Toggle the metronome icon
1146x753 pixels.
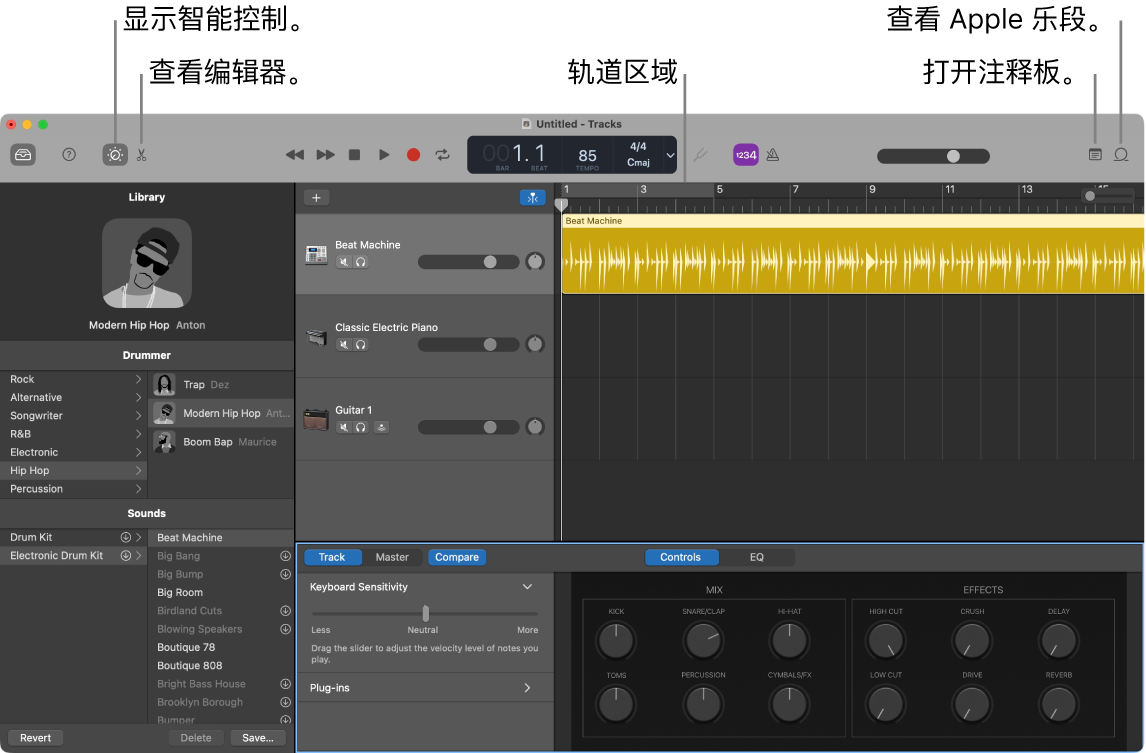(x=772, y=155)
